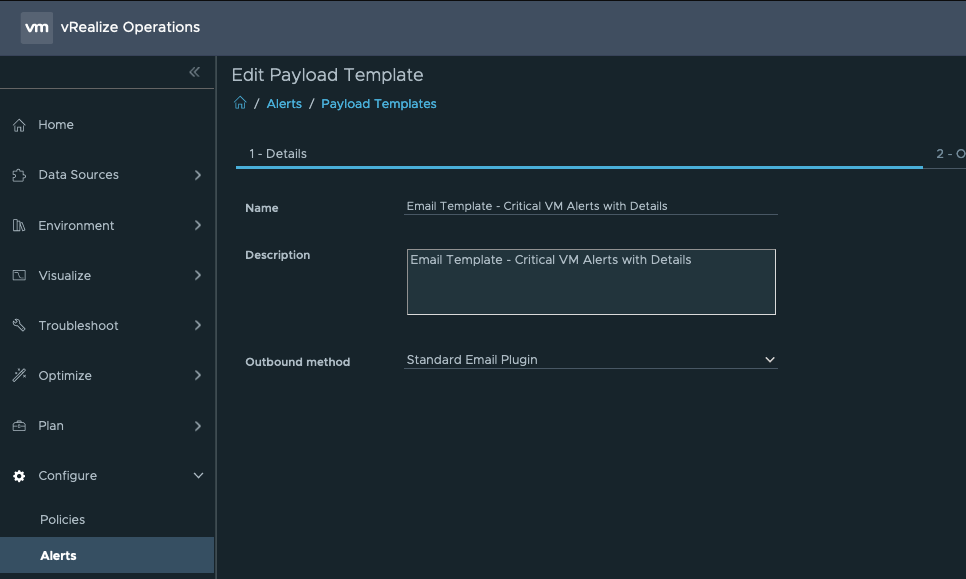This screenshot has width=966, height=579.
Task: Expand the Data Sources menu chevron
Action: click(x=198, y=175)
